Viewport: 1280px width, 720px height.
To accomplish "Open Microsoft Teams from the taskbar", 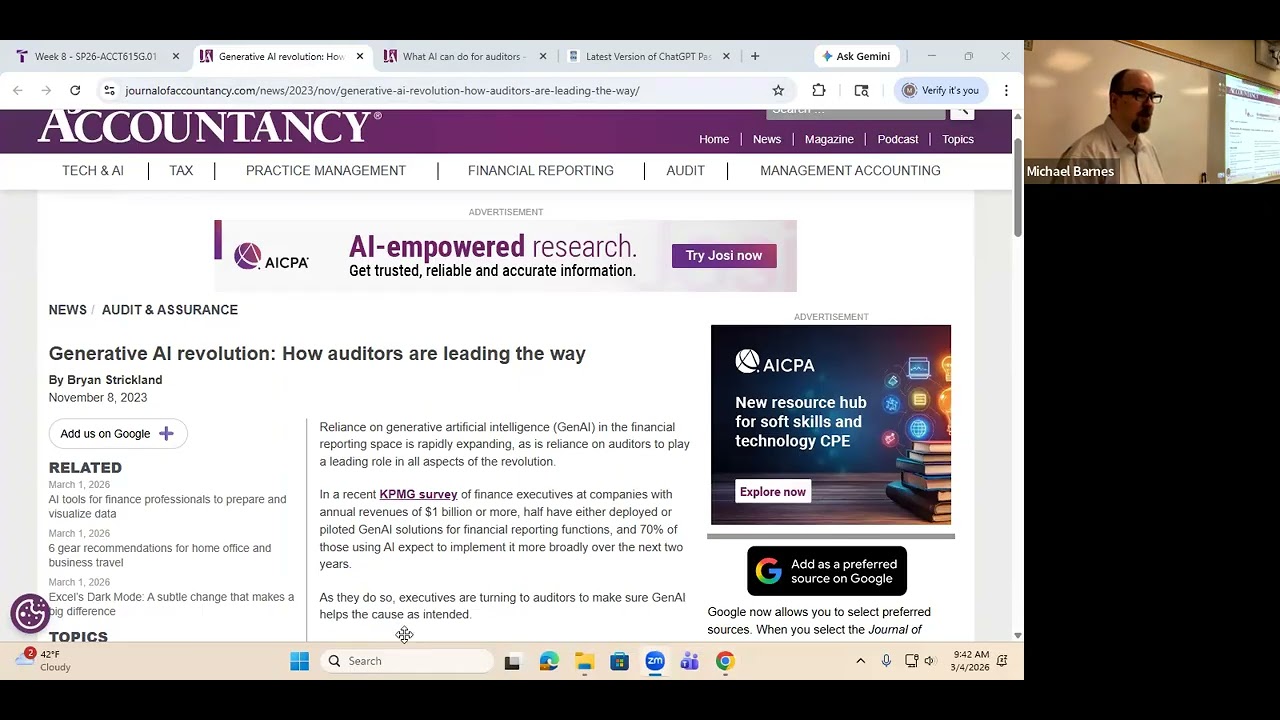I will tap(690, 661).
